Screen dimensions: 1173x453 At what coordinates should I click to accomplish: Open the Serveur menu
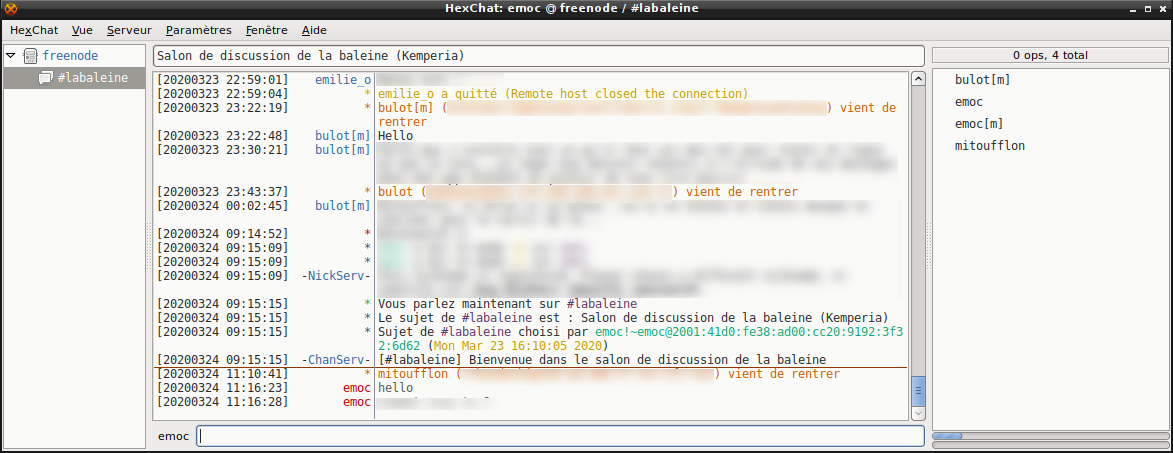point(129,31)
